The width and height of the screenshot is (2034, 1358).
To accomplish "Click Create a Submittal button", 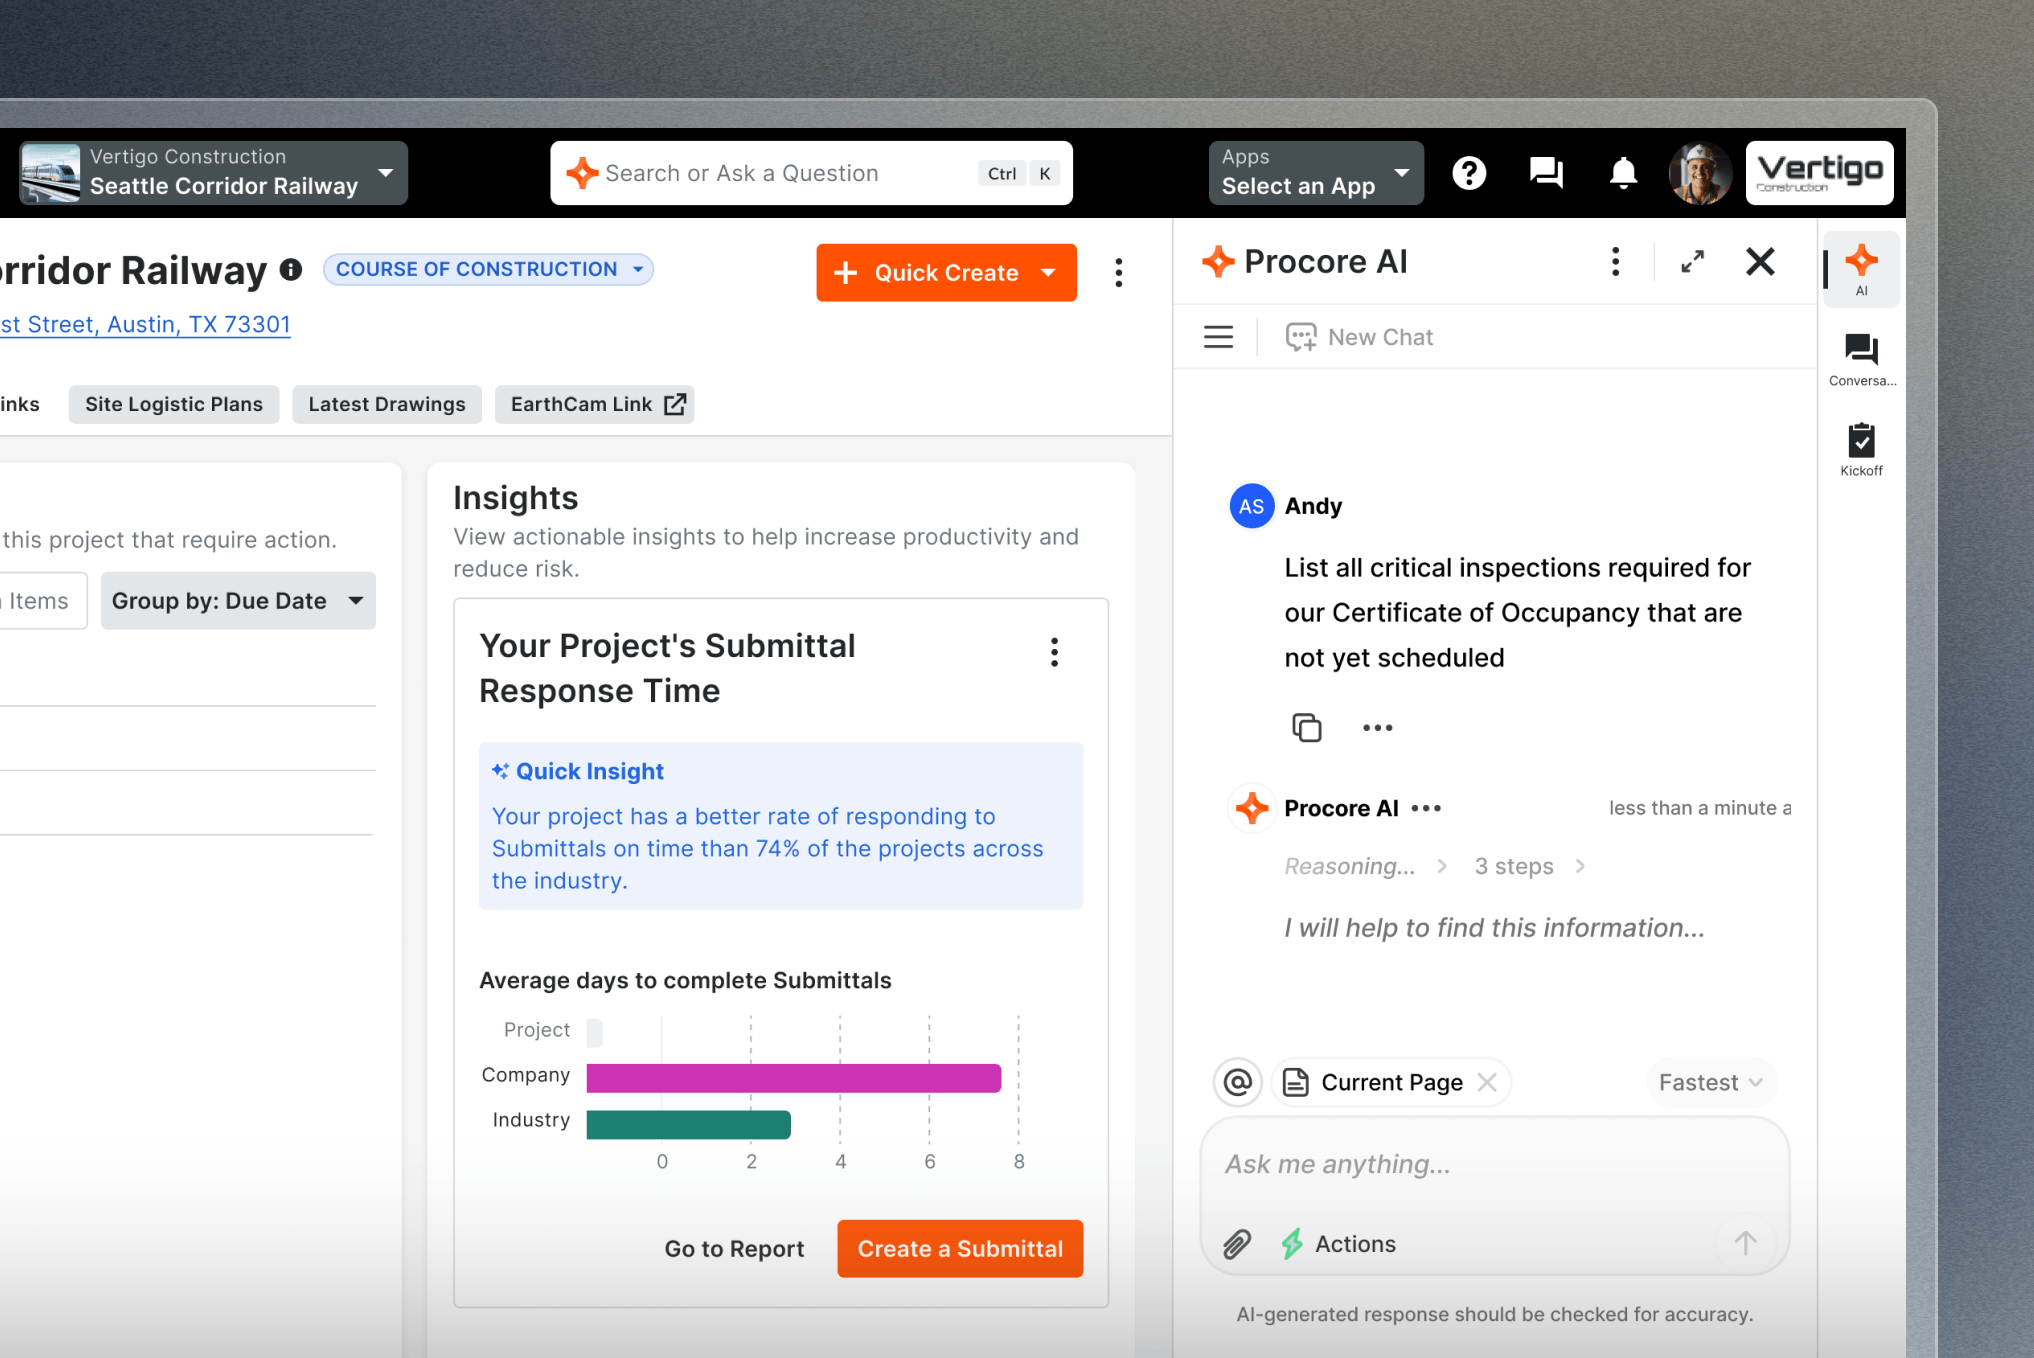I will pos(960,1248).
